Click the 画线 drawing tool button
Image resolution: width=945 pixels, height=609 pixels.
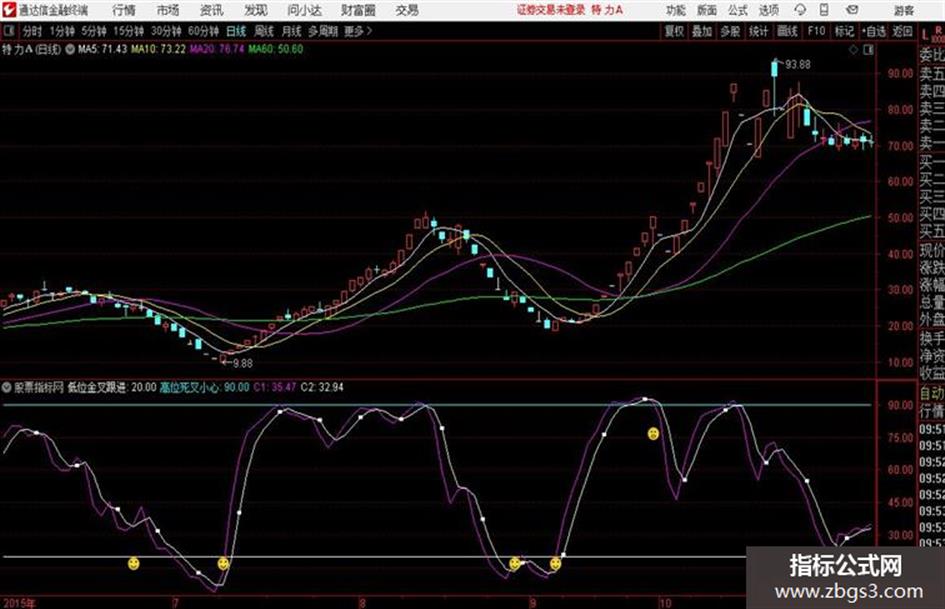pyautogui.click(x=787, y=31)
